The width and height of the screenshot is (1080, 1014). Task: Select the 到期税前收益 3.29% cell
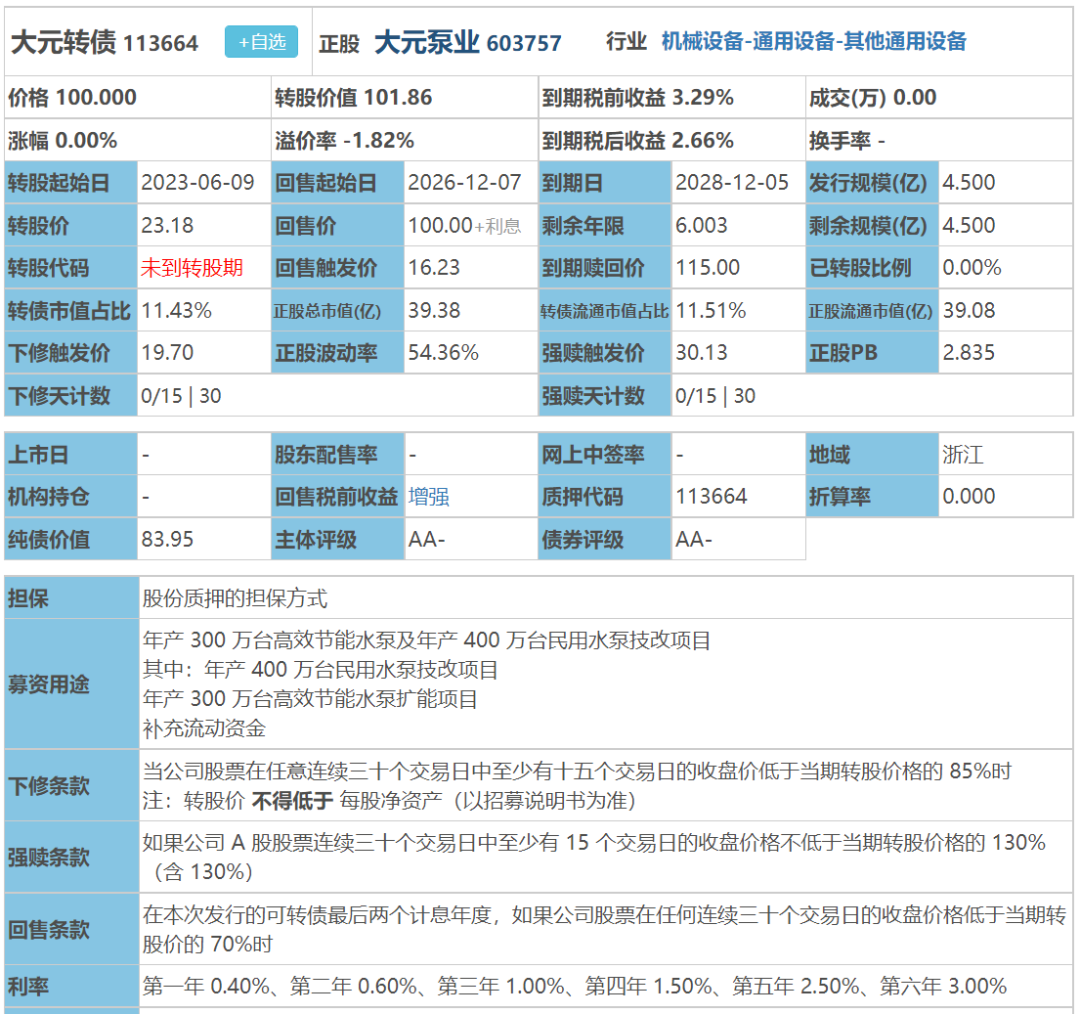(672, 98)
